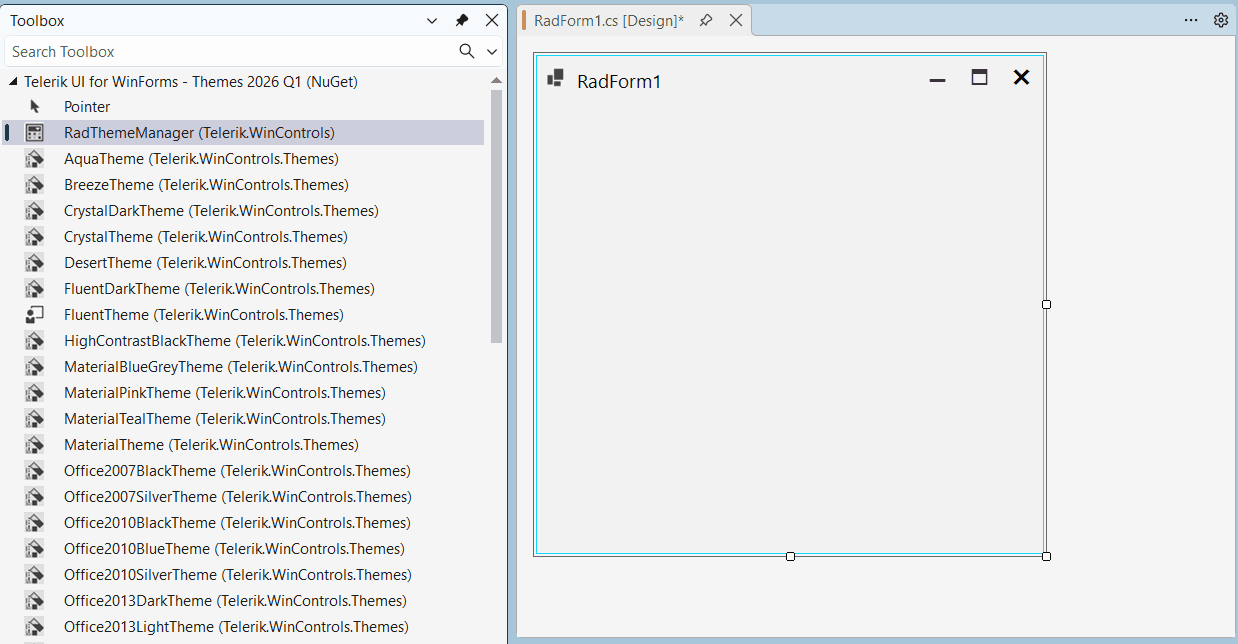1238x644 pixels.
Task: Open the editor settings gear
Action: click(1221, 19)
